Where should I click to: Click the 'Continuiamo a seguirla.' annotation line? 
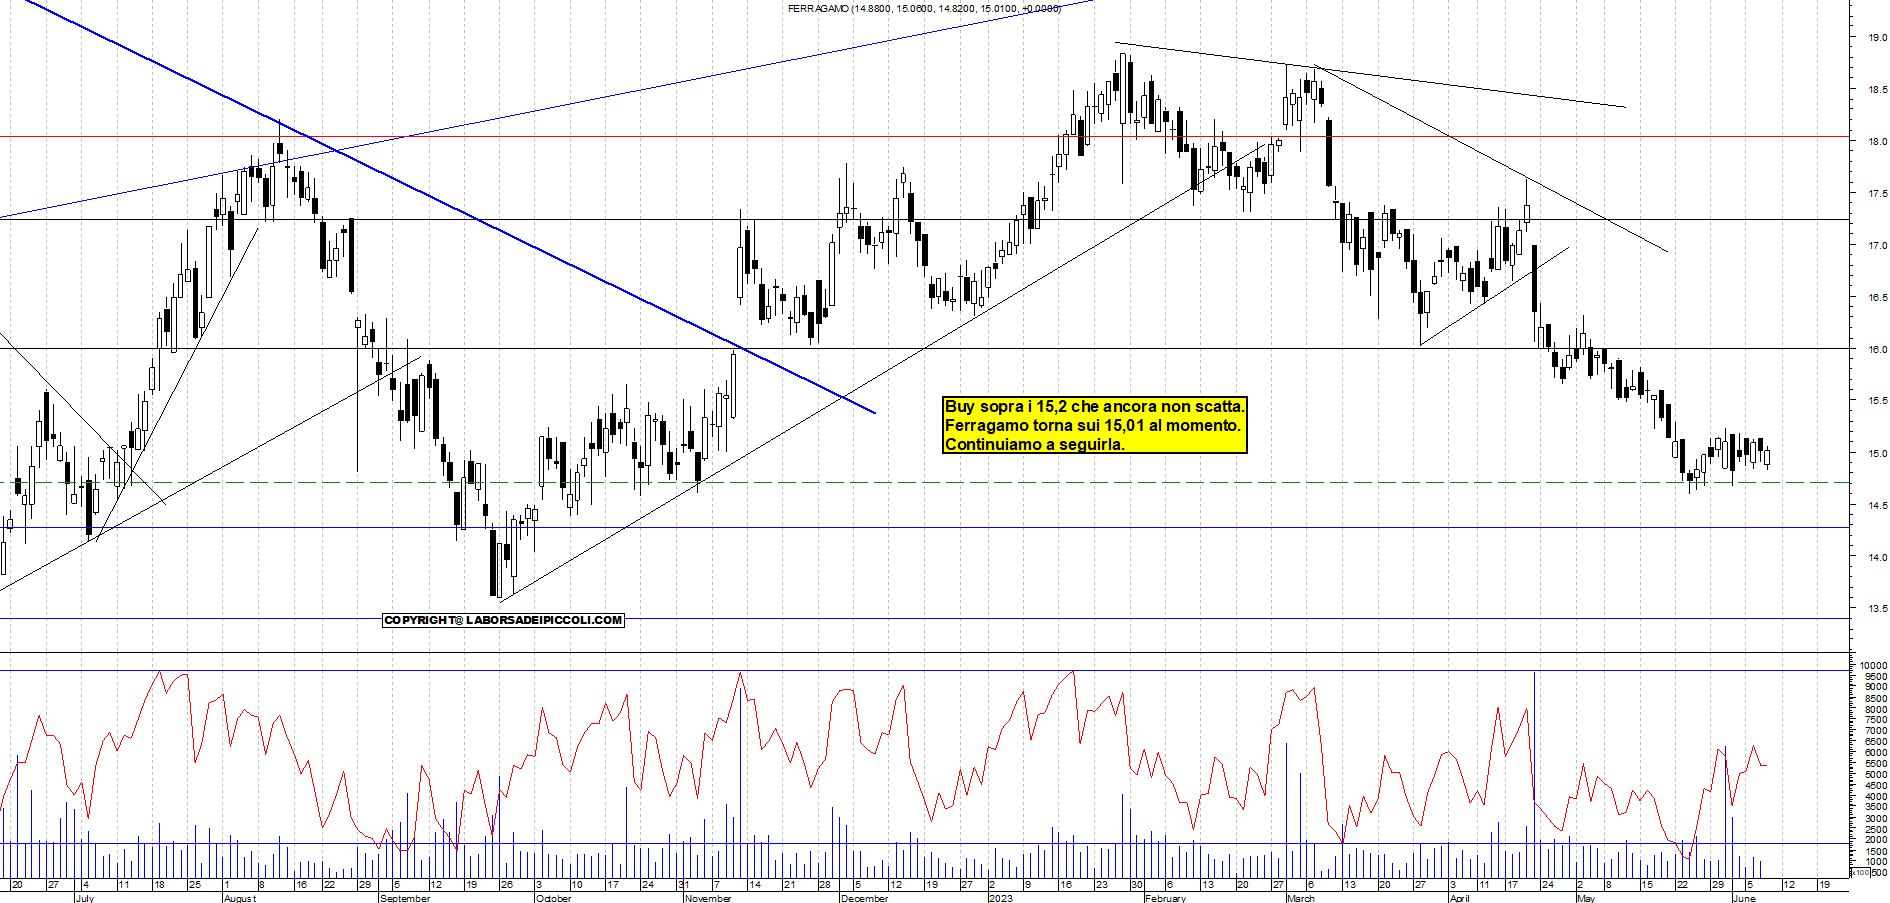pyautogui.click(x=1035, y=444)
